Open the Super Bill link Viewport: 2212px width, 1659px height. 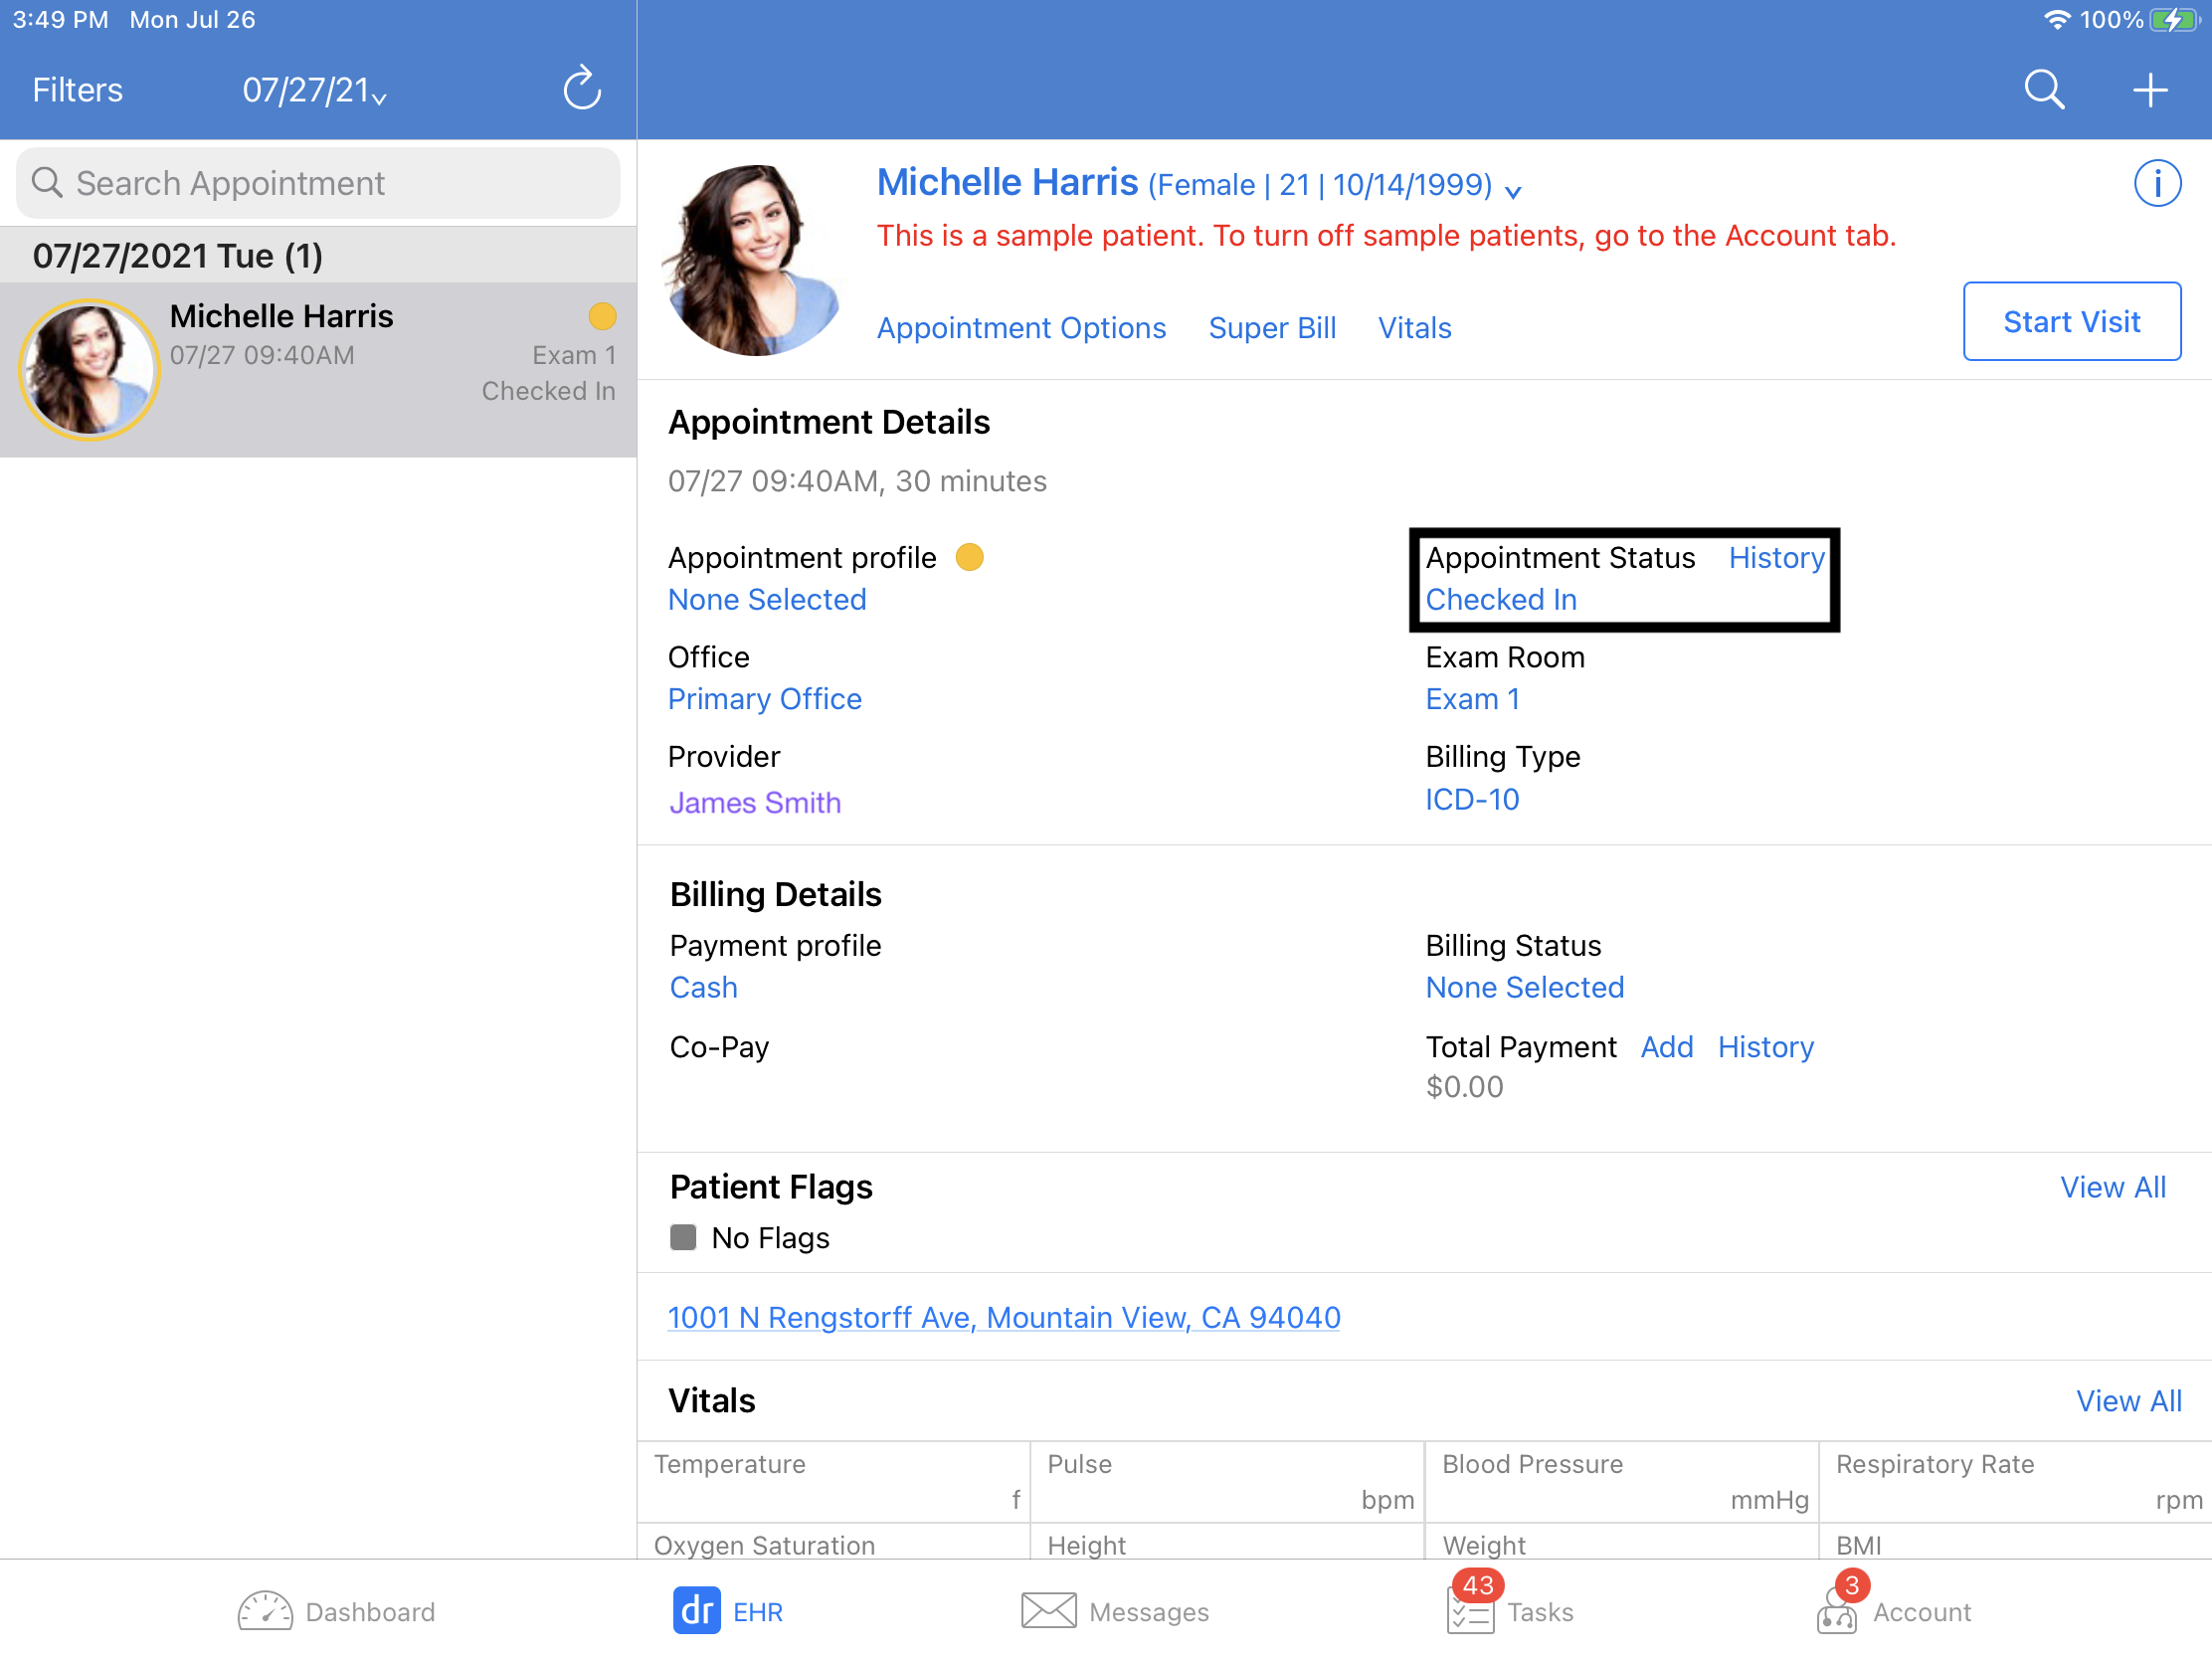click(x=1272, y=328)
